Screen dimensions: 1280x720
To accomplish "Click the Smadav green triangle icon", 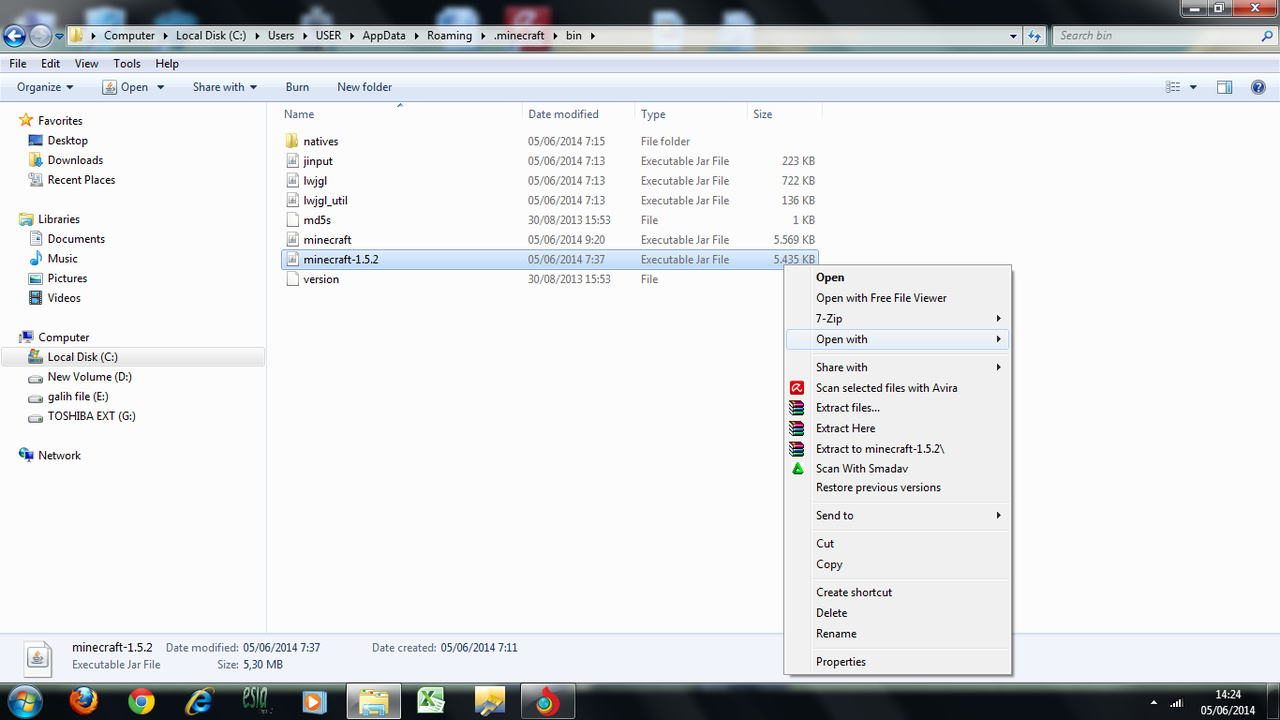I will (797, 468).
